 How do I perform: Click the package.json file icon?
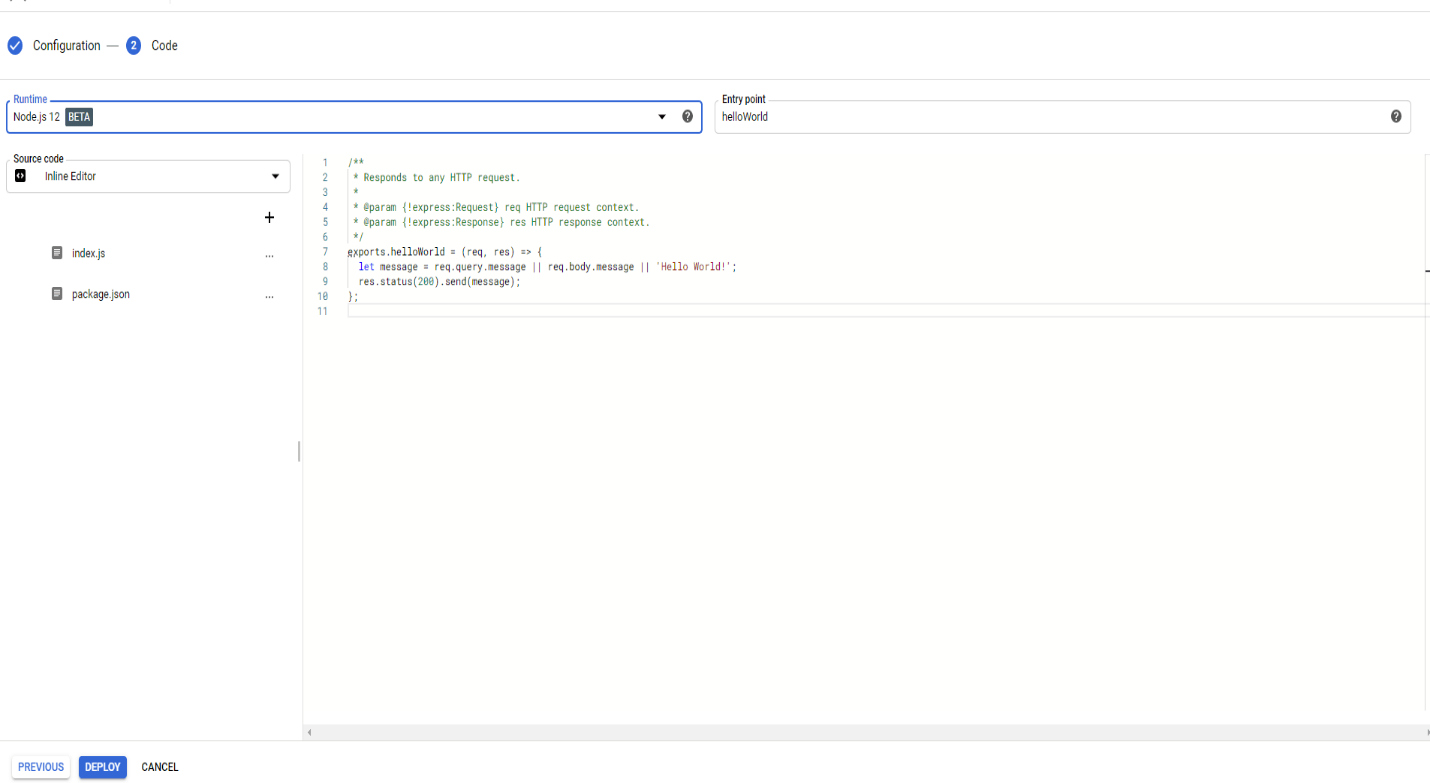[57, 294]
